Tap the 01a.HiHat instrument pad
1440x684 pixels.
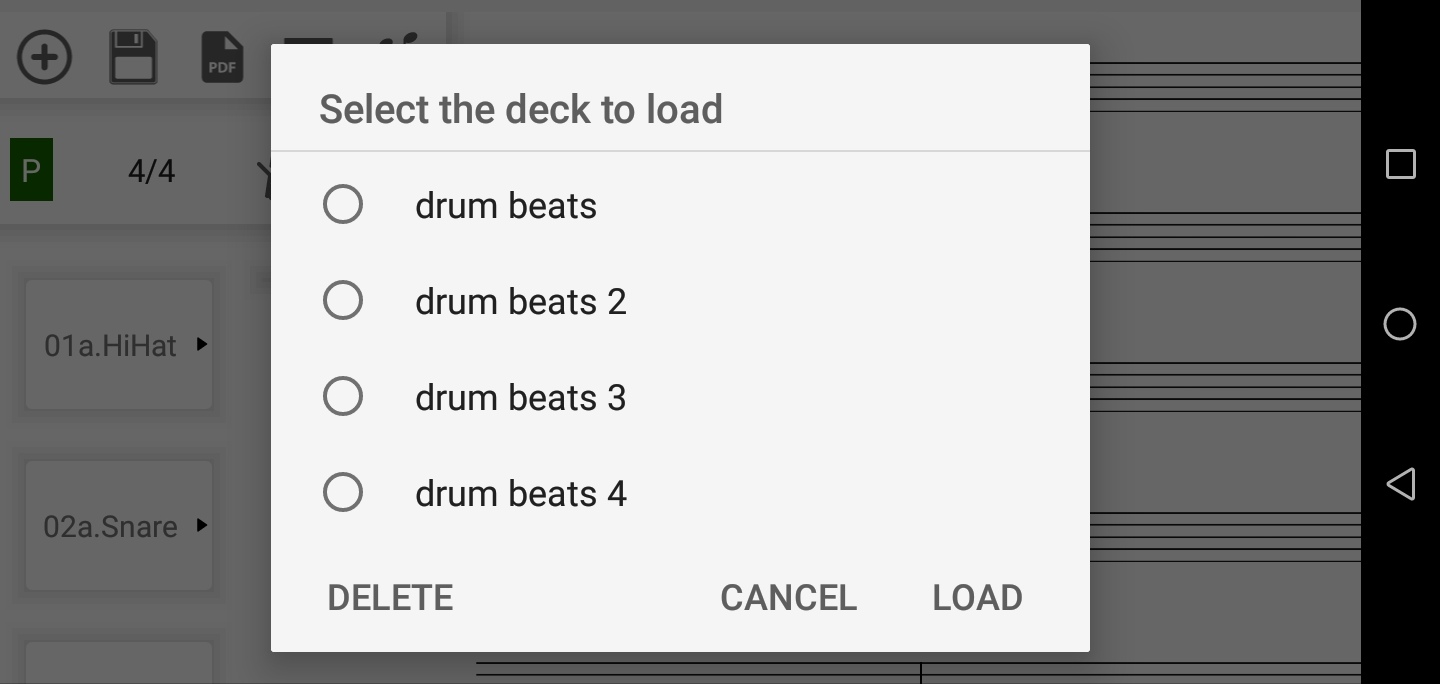click(119, 345)
